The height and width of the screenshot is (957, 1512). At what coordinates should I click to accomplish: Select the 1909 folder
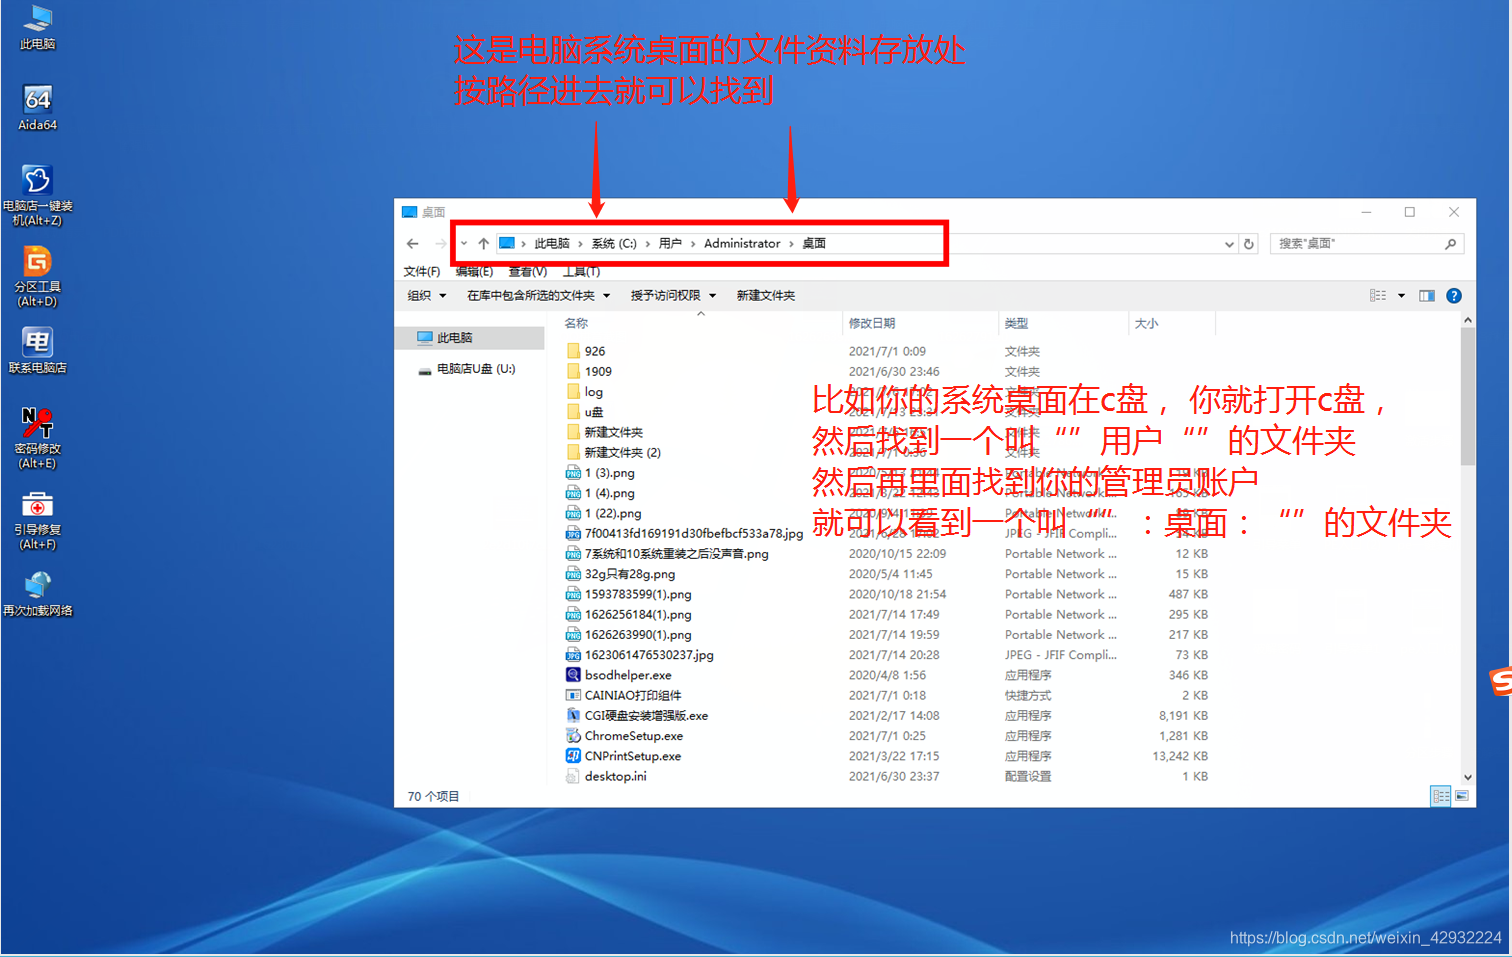click(x=598, y=371)
